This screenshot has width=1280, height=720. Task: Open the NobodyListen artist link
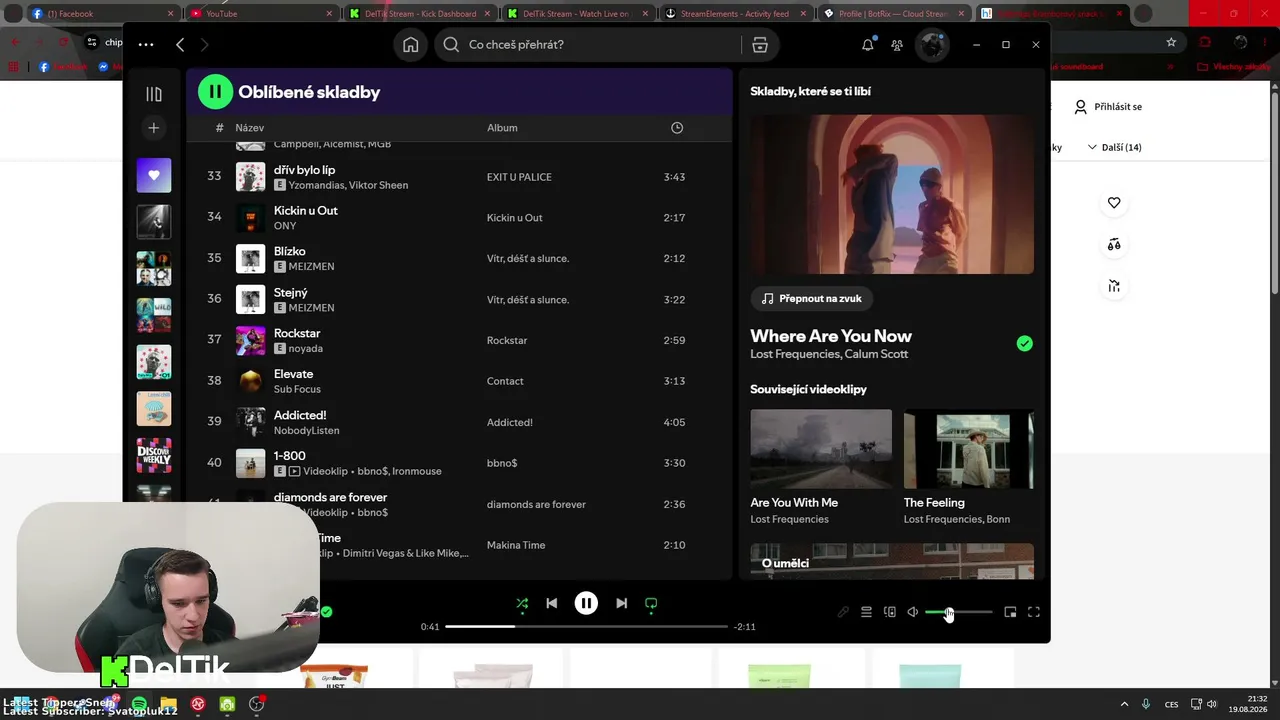[x=307, y=430]
